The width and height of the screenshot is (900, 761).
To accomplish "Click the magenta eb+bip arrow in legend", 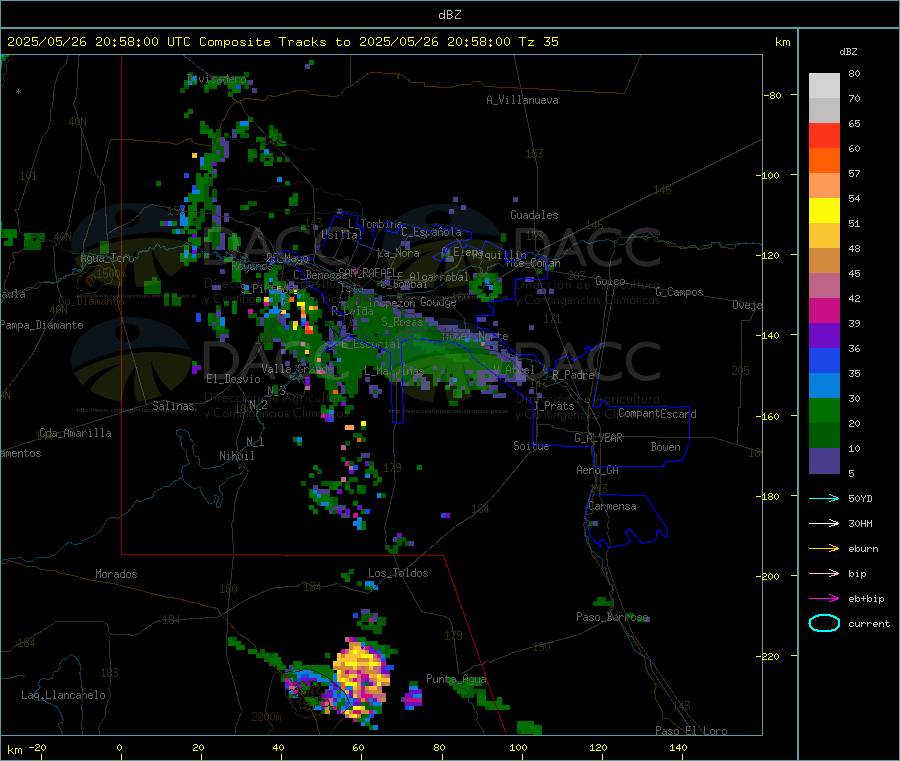I will (x=824, y=599).
